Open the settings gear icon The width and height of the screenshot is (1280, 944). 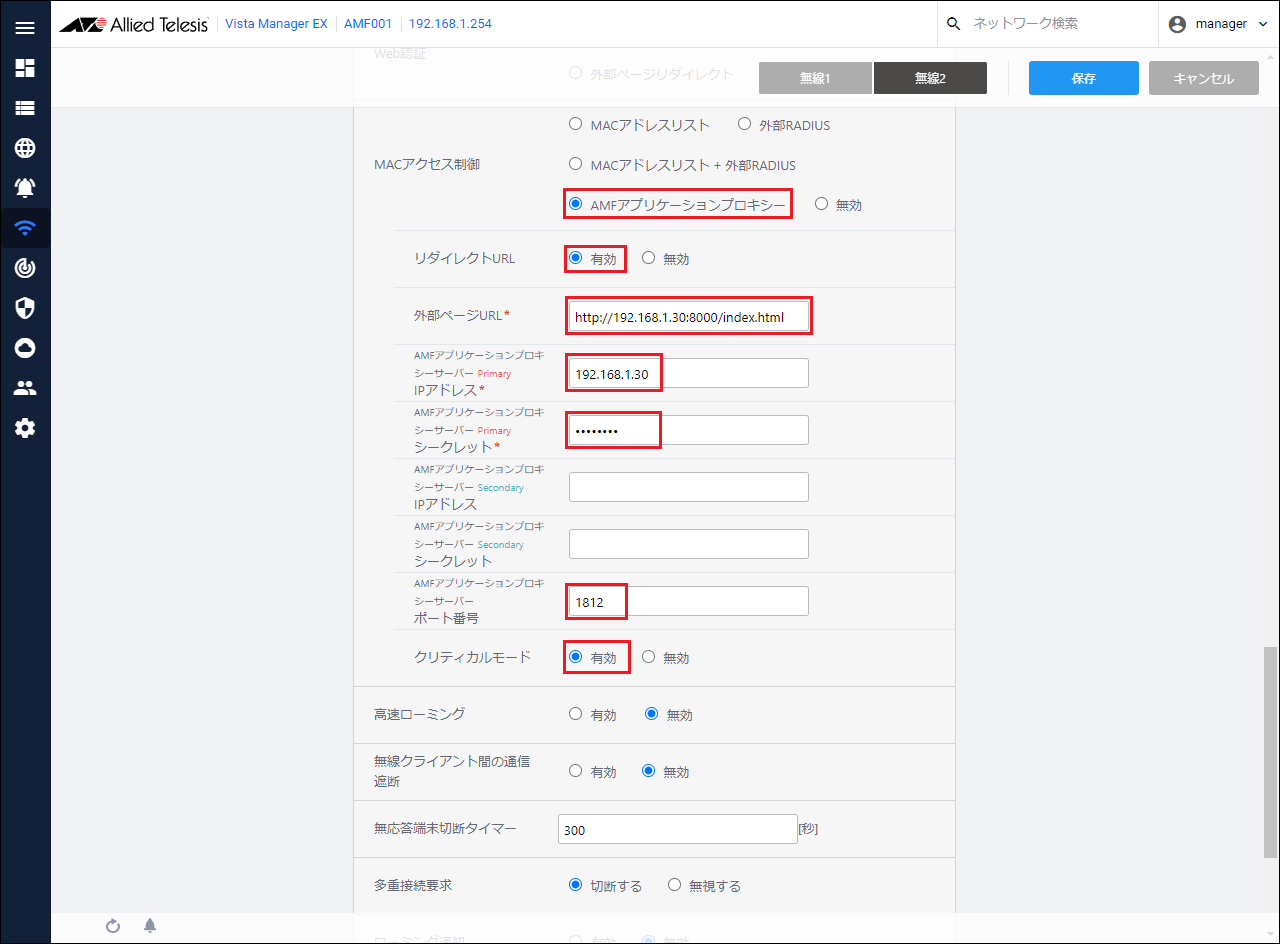(x=25, y=428)
